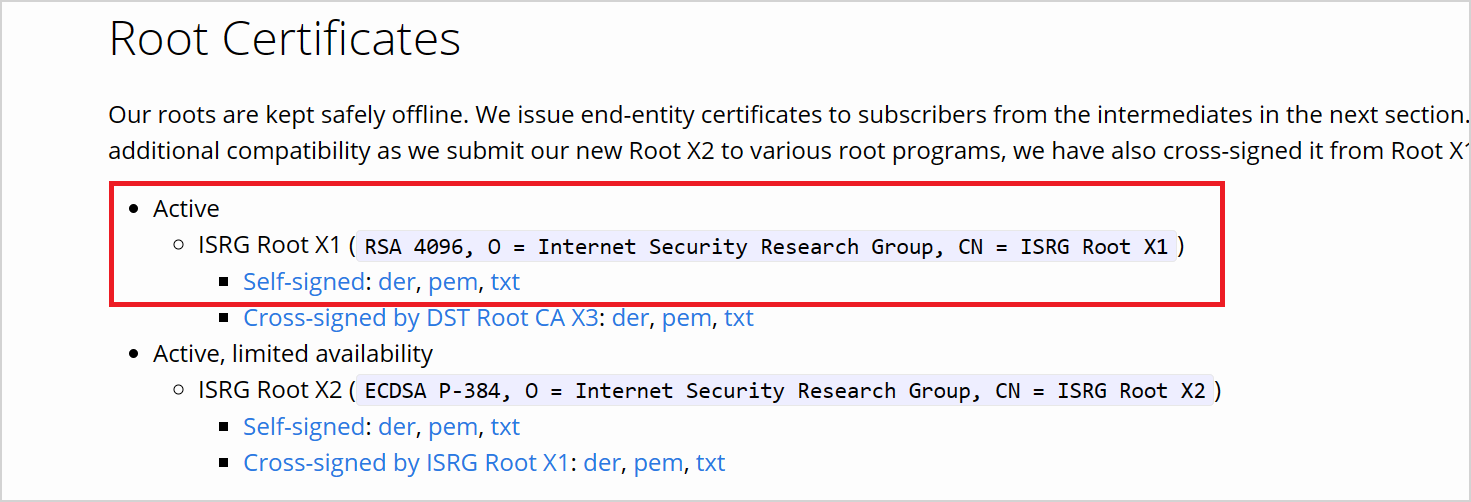This screenshot has width=1471, height=502.
Task: Click the Root Certificates heading
Action: (285, 39)
